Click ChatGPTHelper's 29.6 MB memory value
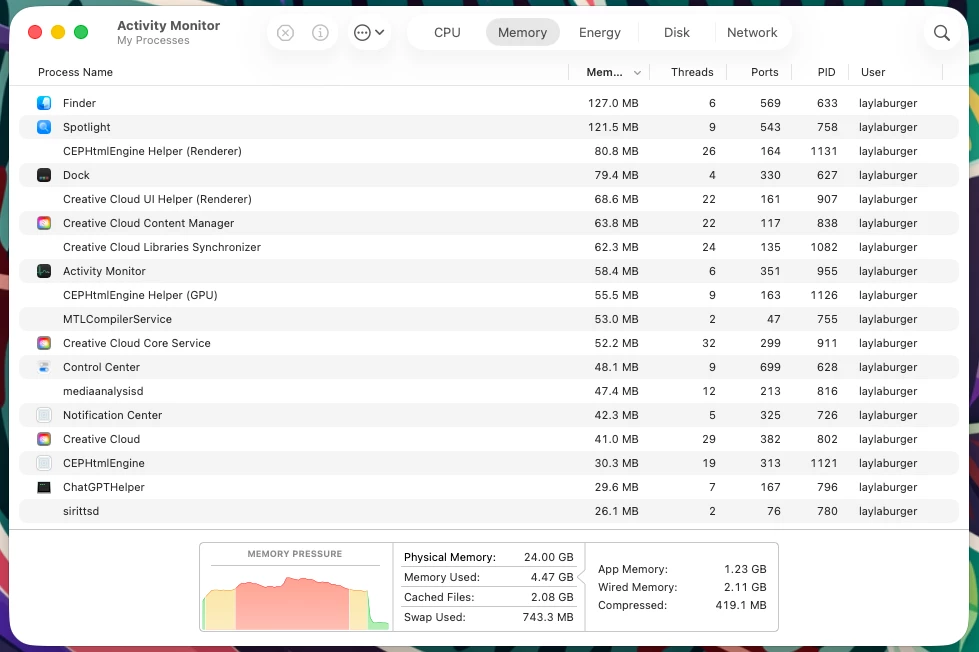The width and height of the screenshot is (979, 652). pyautogui.click(x=616, y=487)
